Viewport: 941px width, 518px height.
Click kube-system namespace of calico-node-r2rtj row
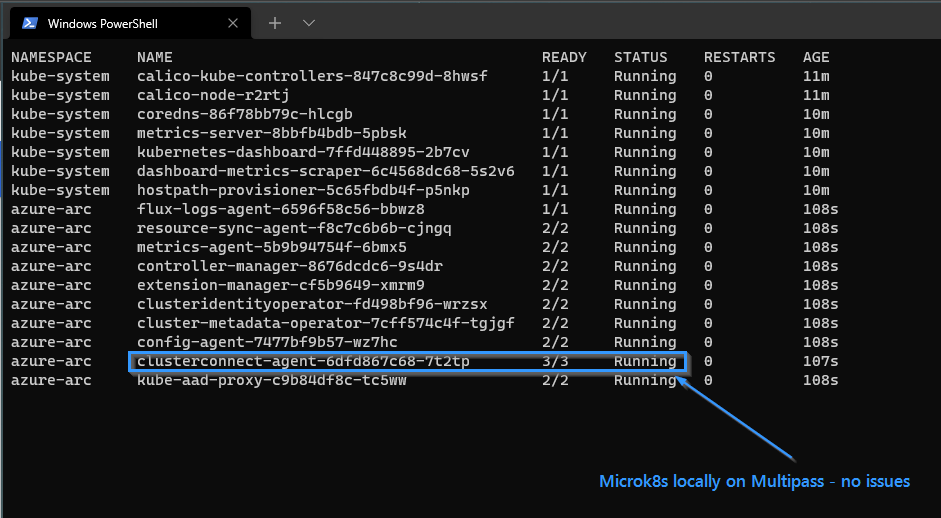pyautogui.click(x=60, y=95)
